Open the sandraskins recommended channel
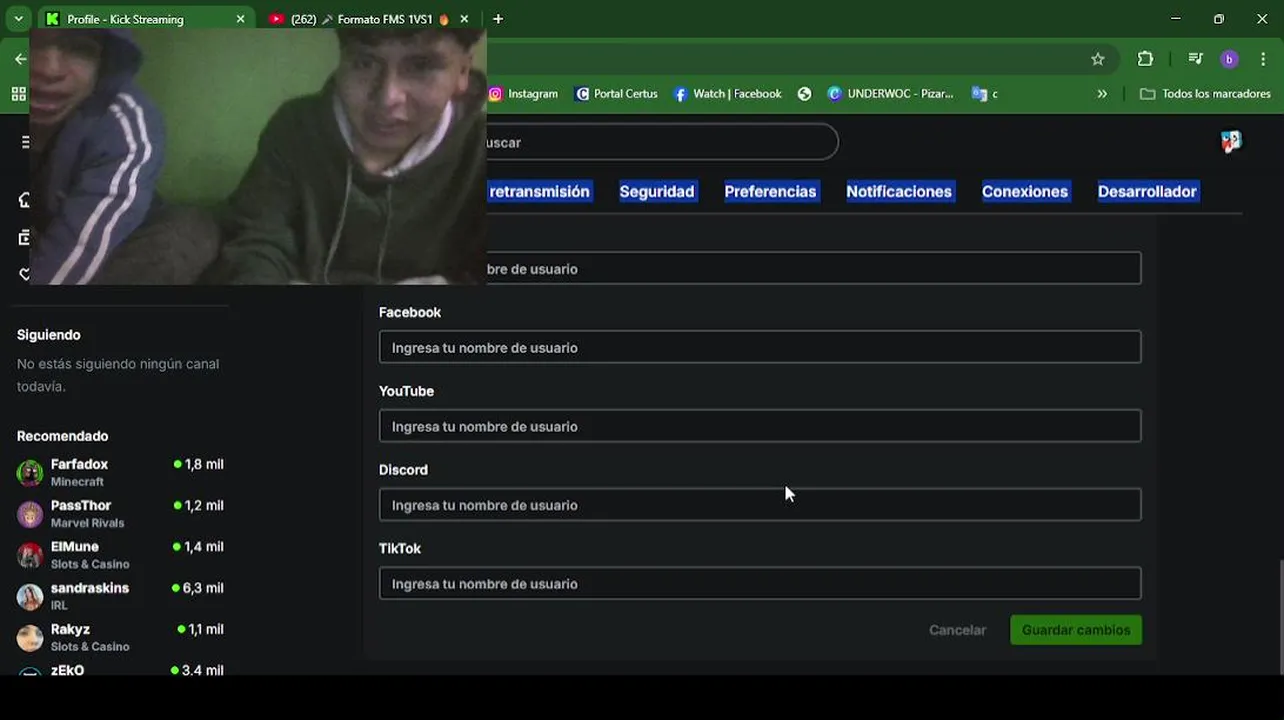 pos(120,596)
